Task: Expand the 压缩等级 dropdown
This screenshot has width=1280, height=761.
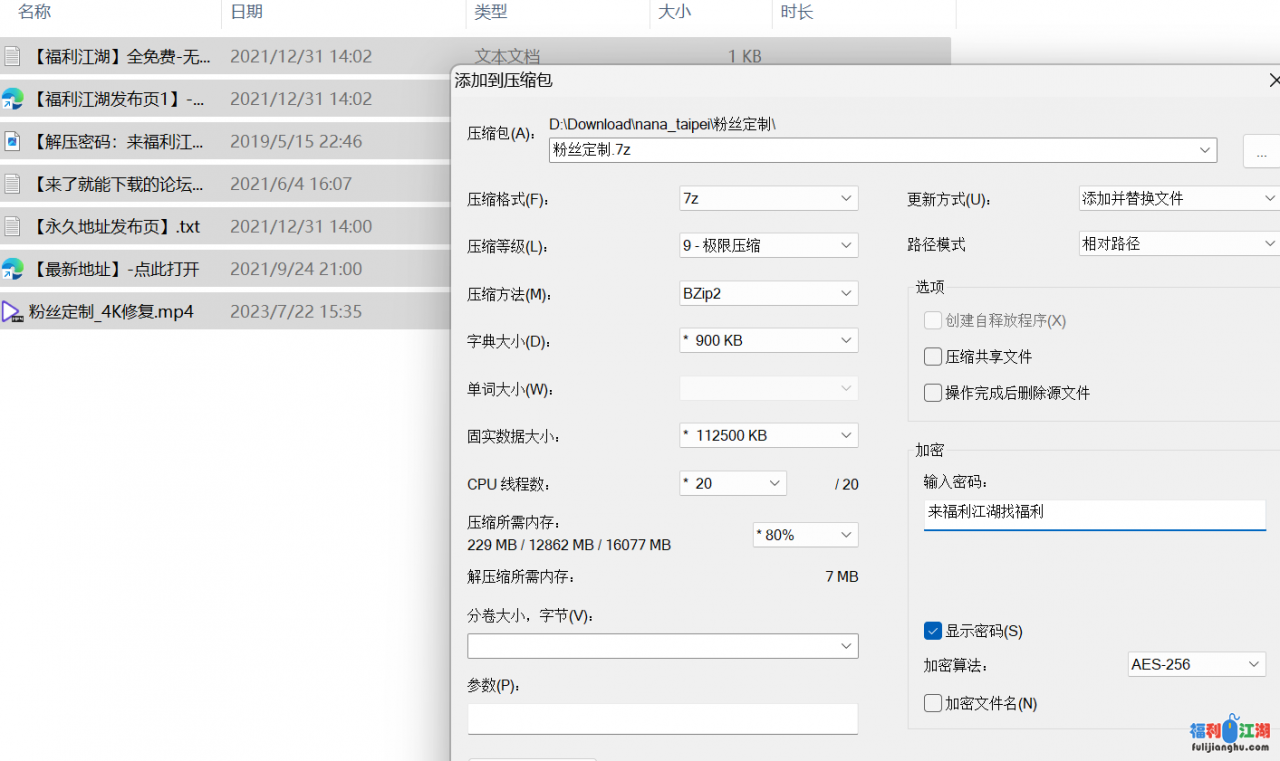Action: 768,245
